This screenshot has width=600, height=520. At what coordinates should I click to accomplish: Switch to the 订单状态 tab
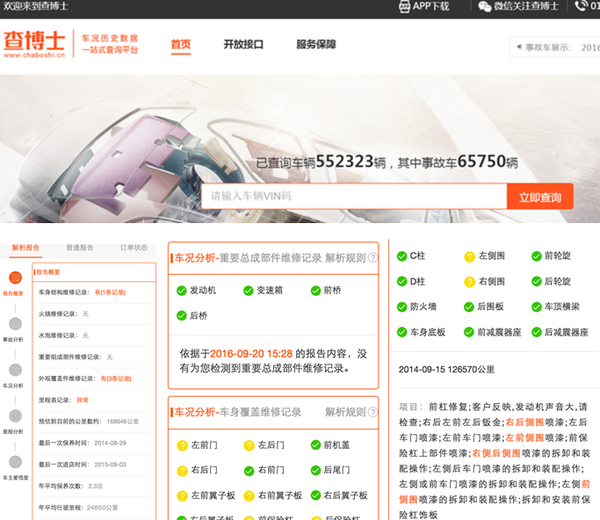[x=134, y=248]
